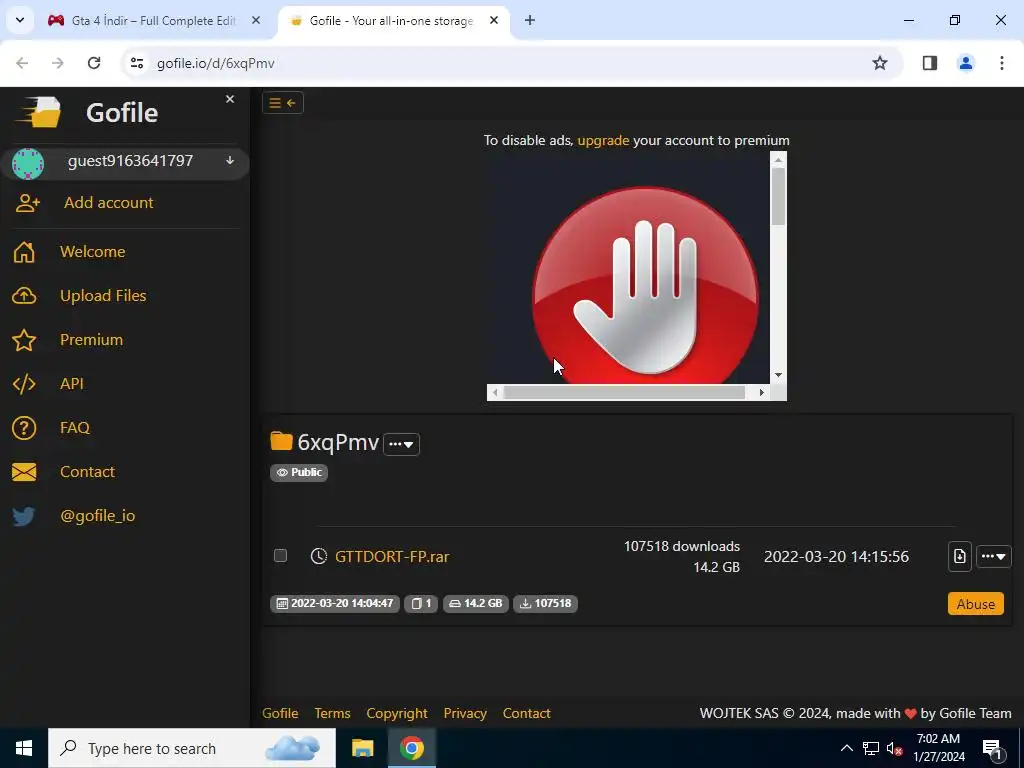
Task: Toggle sidebar with hamburger arrow button
Action: coord(283,103)
